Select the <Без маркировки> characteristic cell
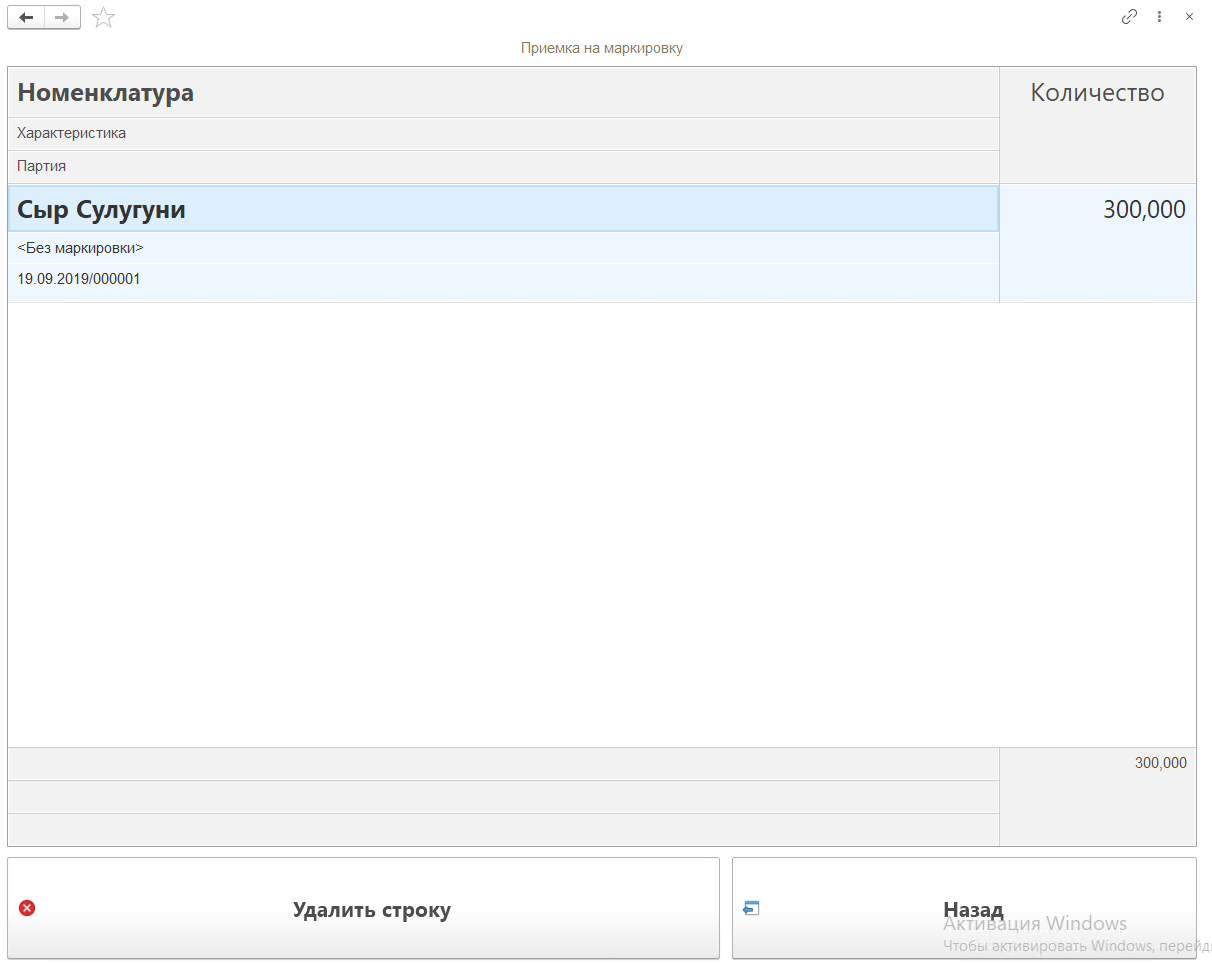1212x963 pixels. point(80,247)
